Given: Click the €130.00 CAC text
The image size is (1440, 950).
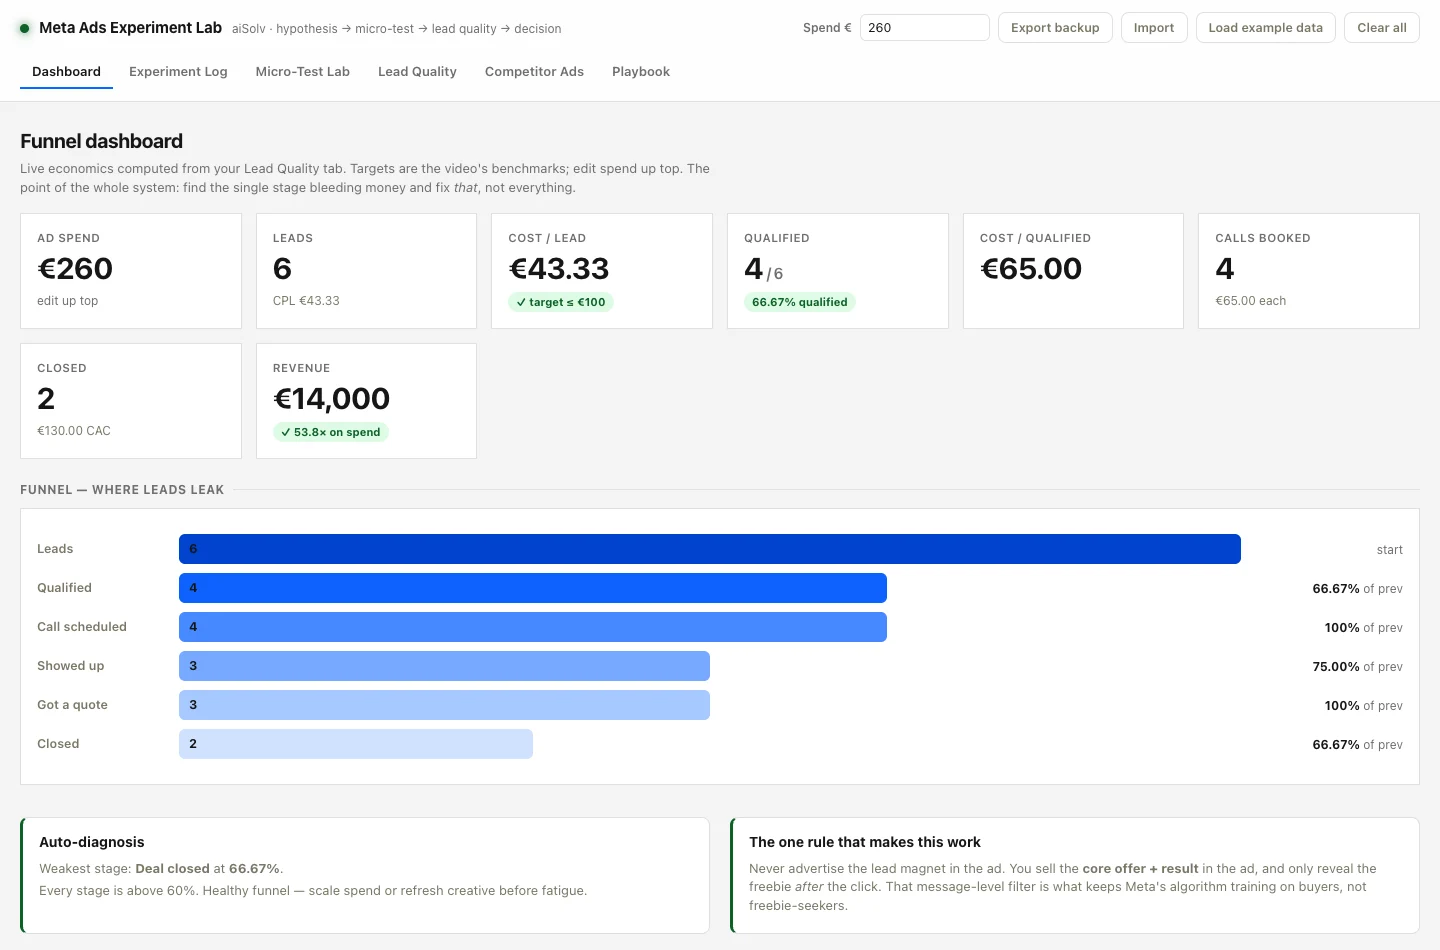Looking at the screenshot, I should 74,431.
